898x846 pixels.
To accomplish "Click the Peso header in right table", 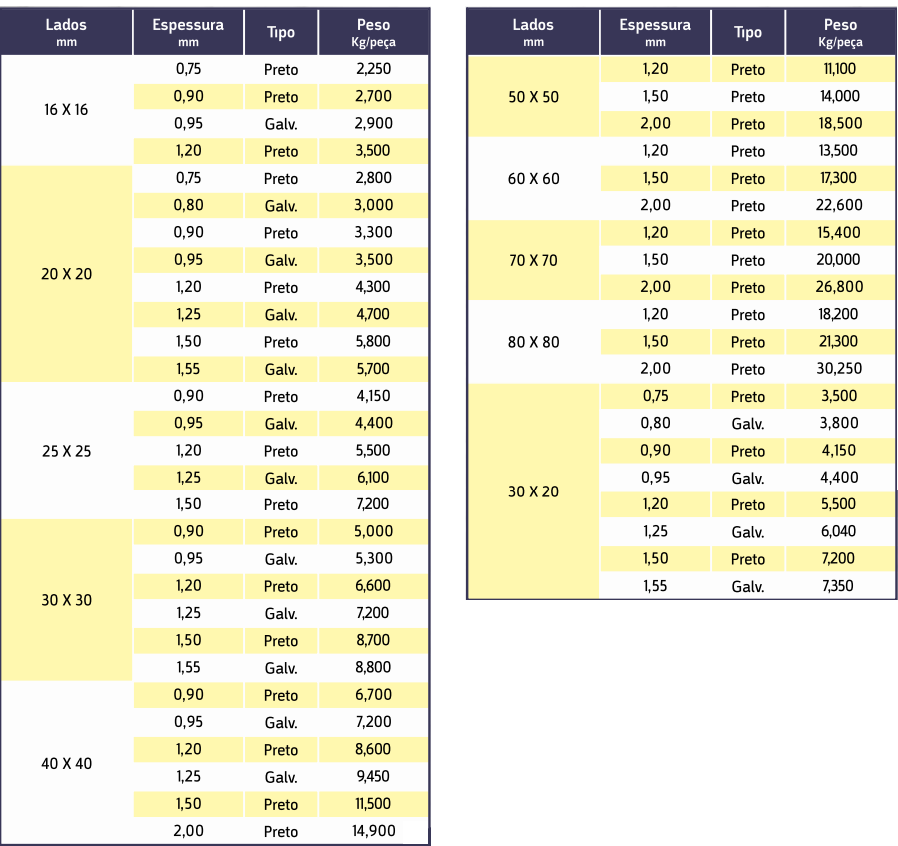I will [840, 32].
